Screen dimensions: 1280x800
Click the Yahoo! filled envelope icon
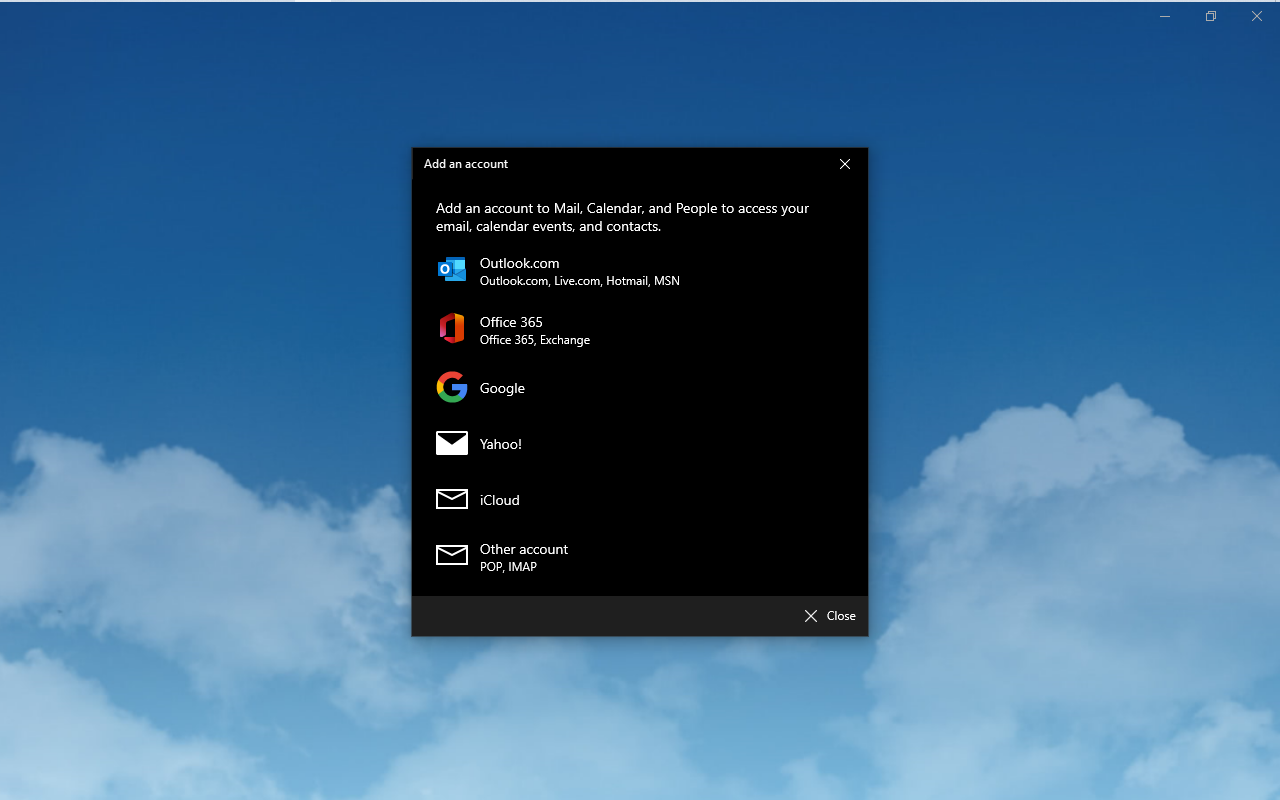[452, 443]
